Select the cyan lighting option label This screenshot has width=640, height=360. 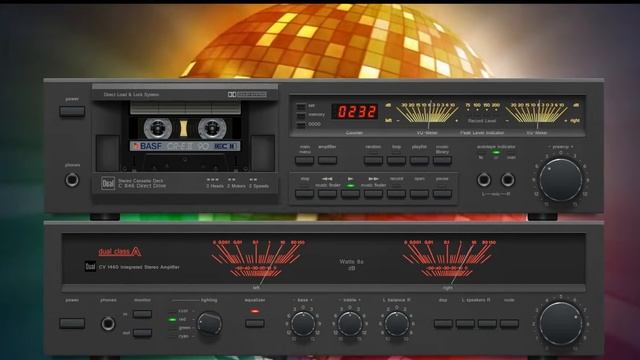coord(184,336)
